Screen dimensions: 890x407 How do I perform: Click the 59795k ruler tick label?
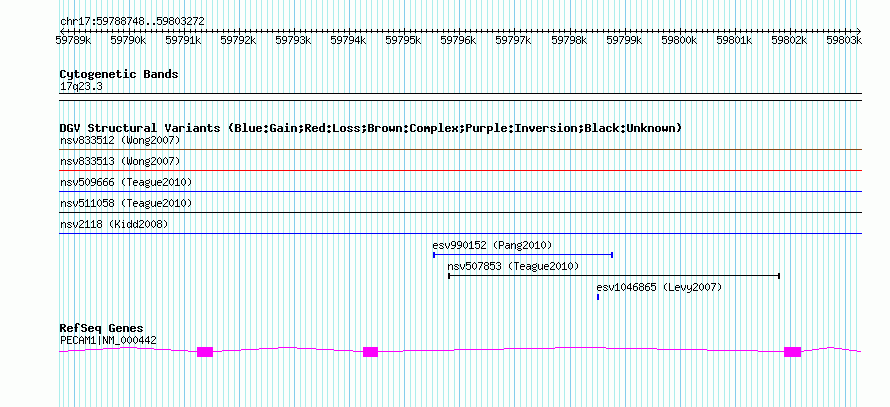click(403, 40)
